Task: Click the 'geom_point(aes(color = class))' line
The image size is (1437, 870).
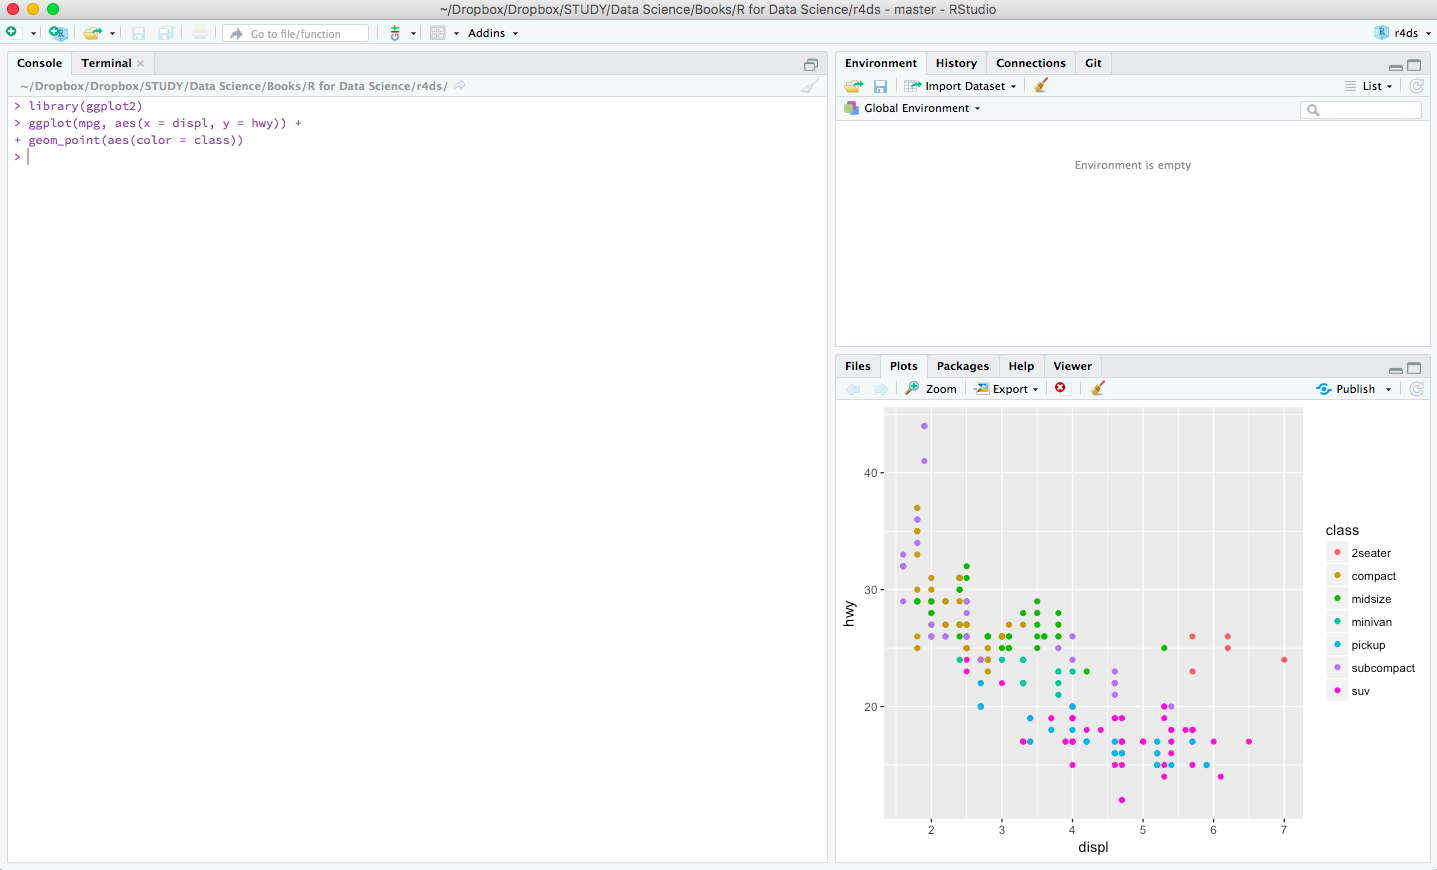Action: point(136,140)
